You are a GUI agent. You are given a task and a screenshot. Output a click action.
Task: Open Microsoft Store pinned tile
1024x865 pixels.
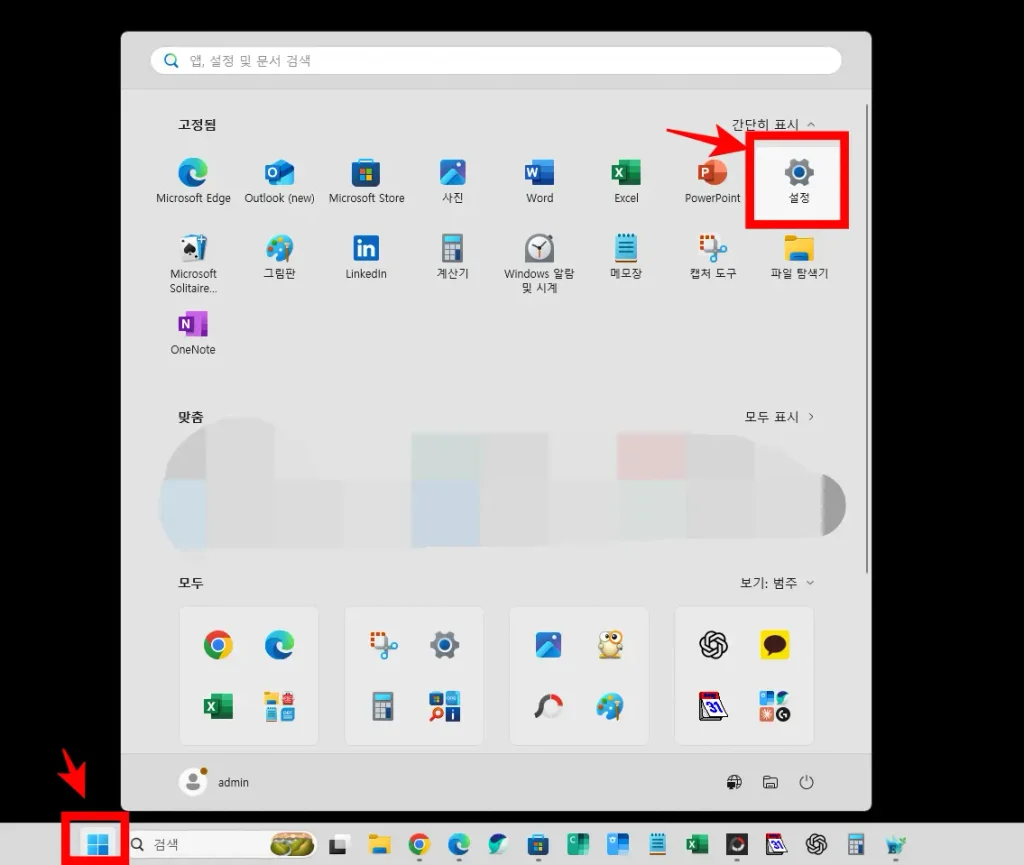pos(366,181)
